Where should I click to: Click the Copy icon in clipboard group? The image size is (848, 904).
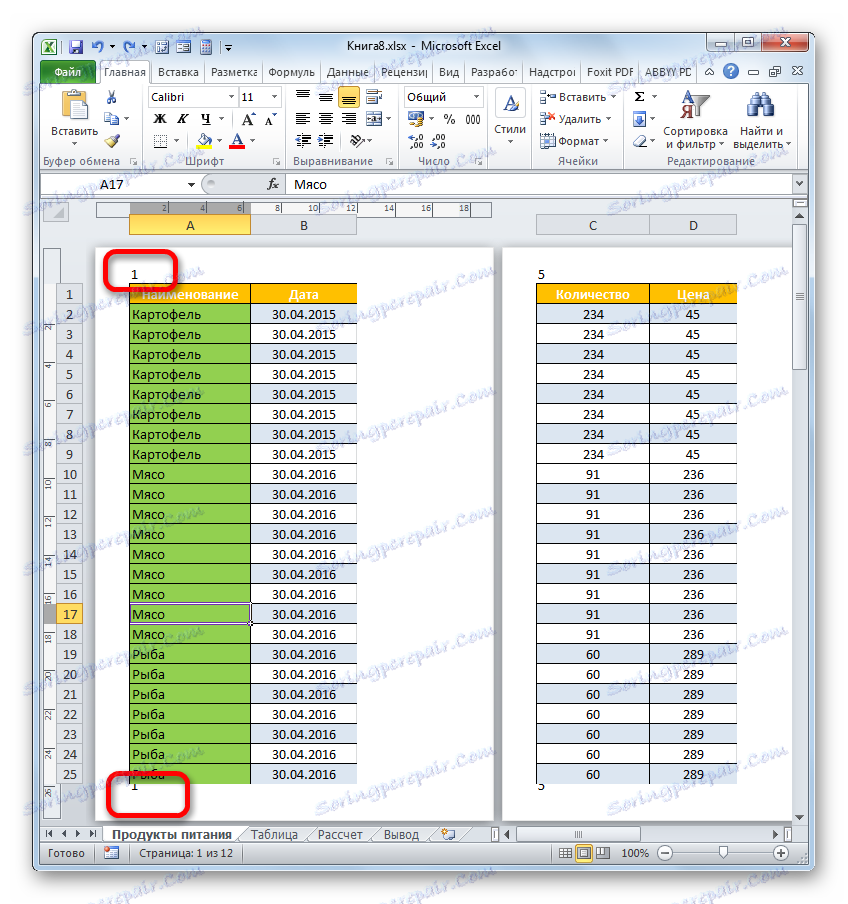111,119
